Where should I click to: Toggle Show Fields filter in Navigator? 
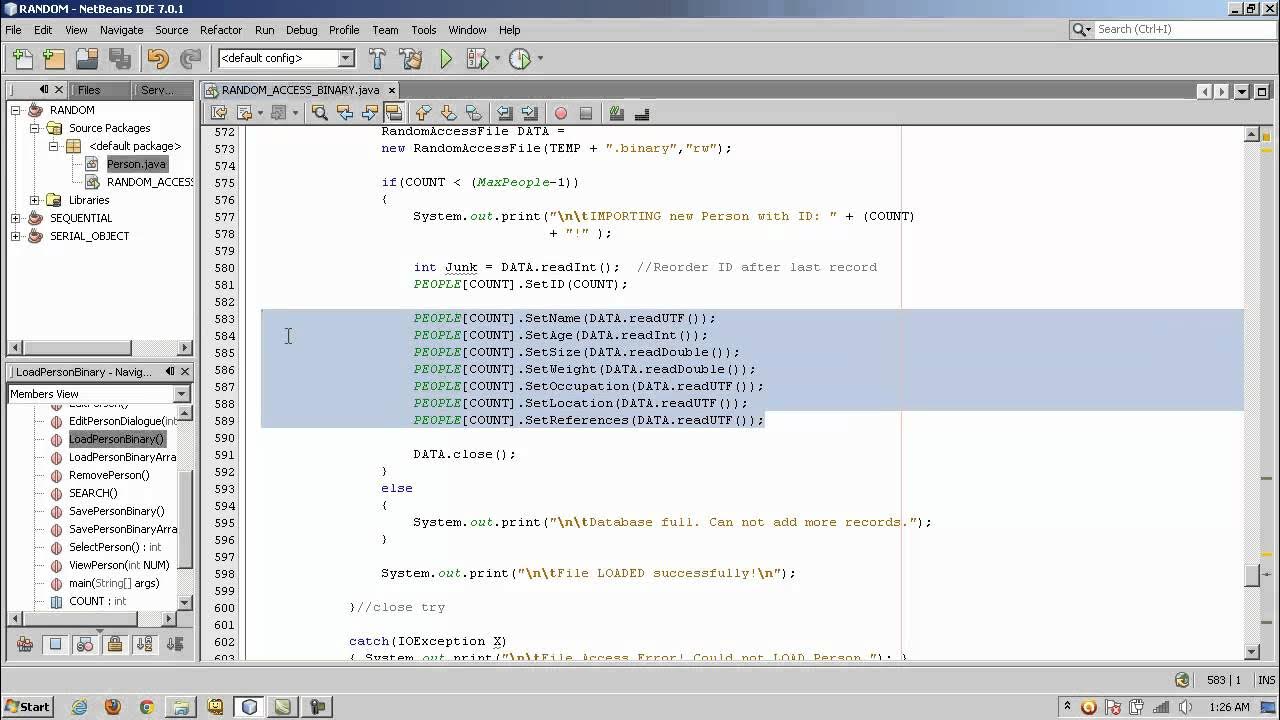pyautogui.click(x=55, y=645)
